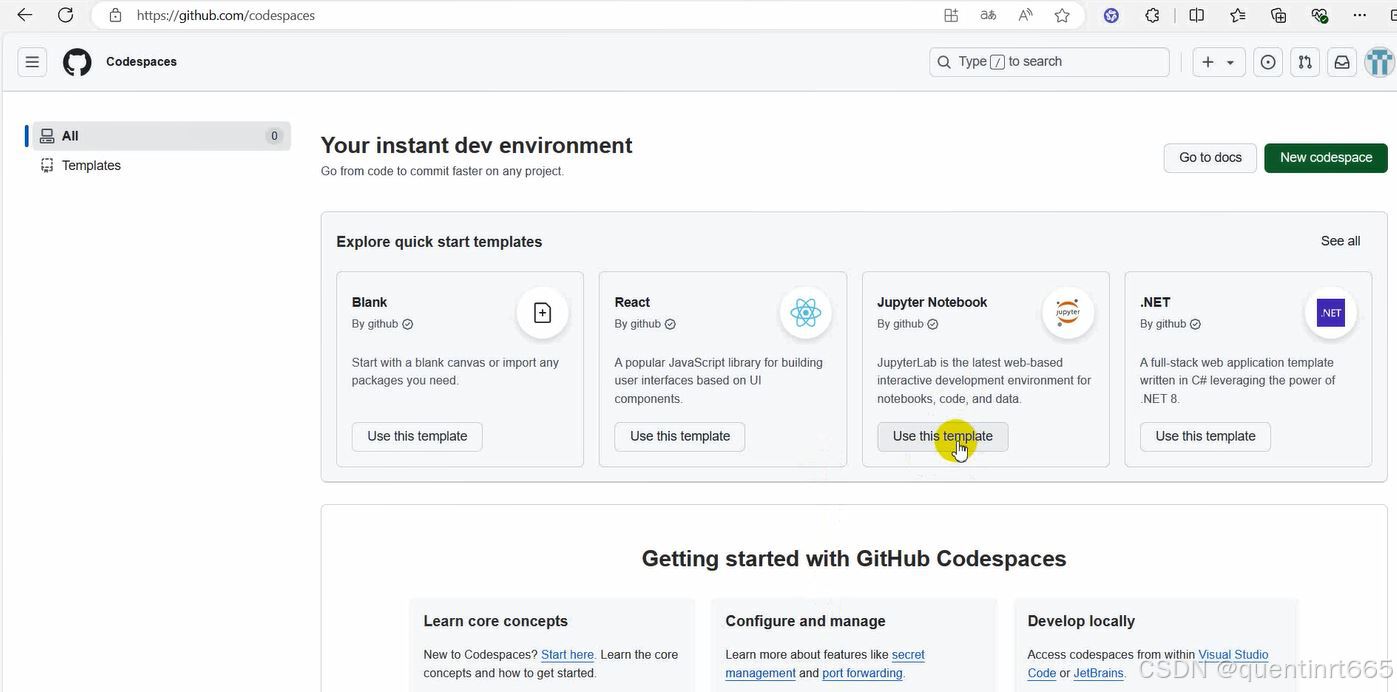Click 'Configure and manage' heading
Screen dimensions: 1397x692
[x=805, y=621]
